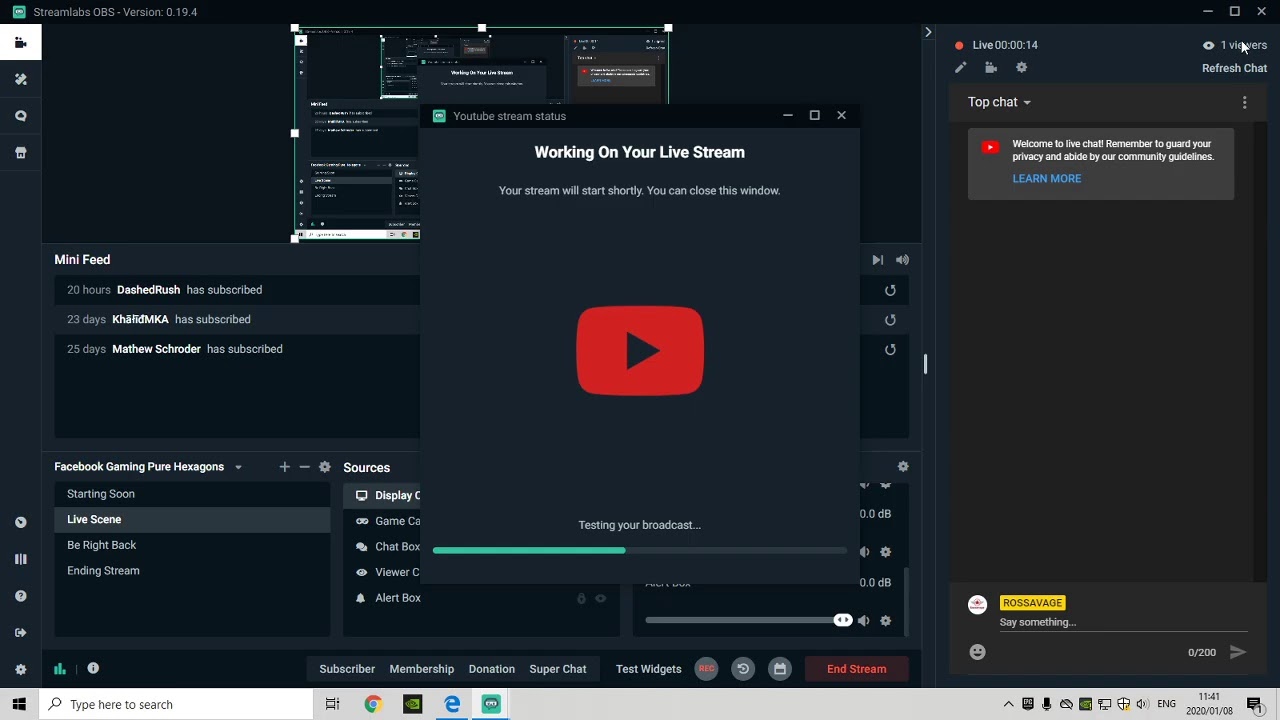The image size is (1280, 720).
Task: Replay DashedRush subscription alert
Action: pyautogui.click(x=890, y=290)
